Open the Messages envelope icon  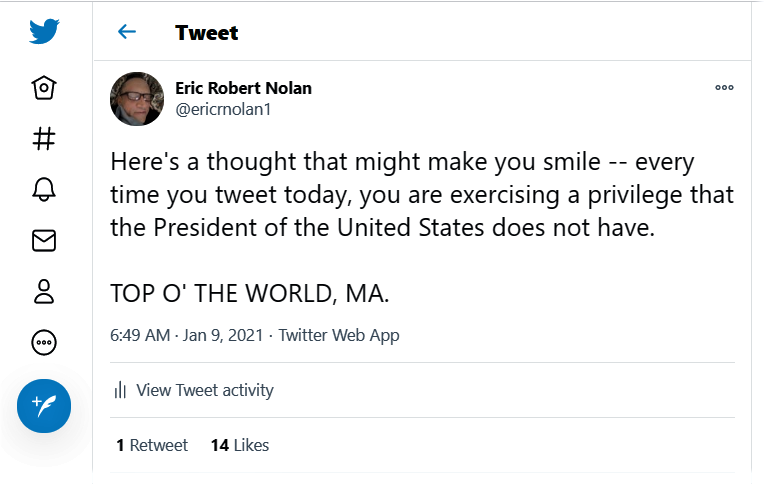44,241
